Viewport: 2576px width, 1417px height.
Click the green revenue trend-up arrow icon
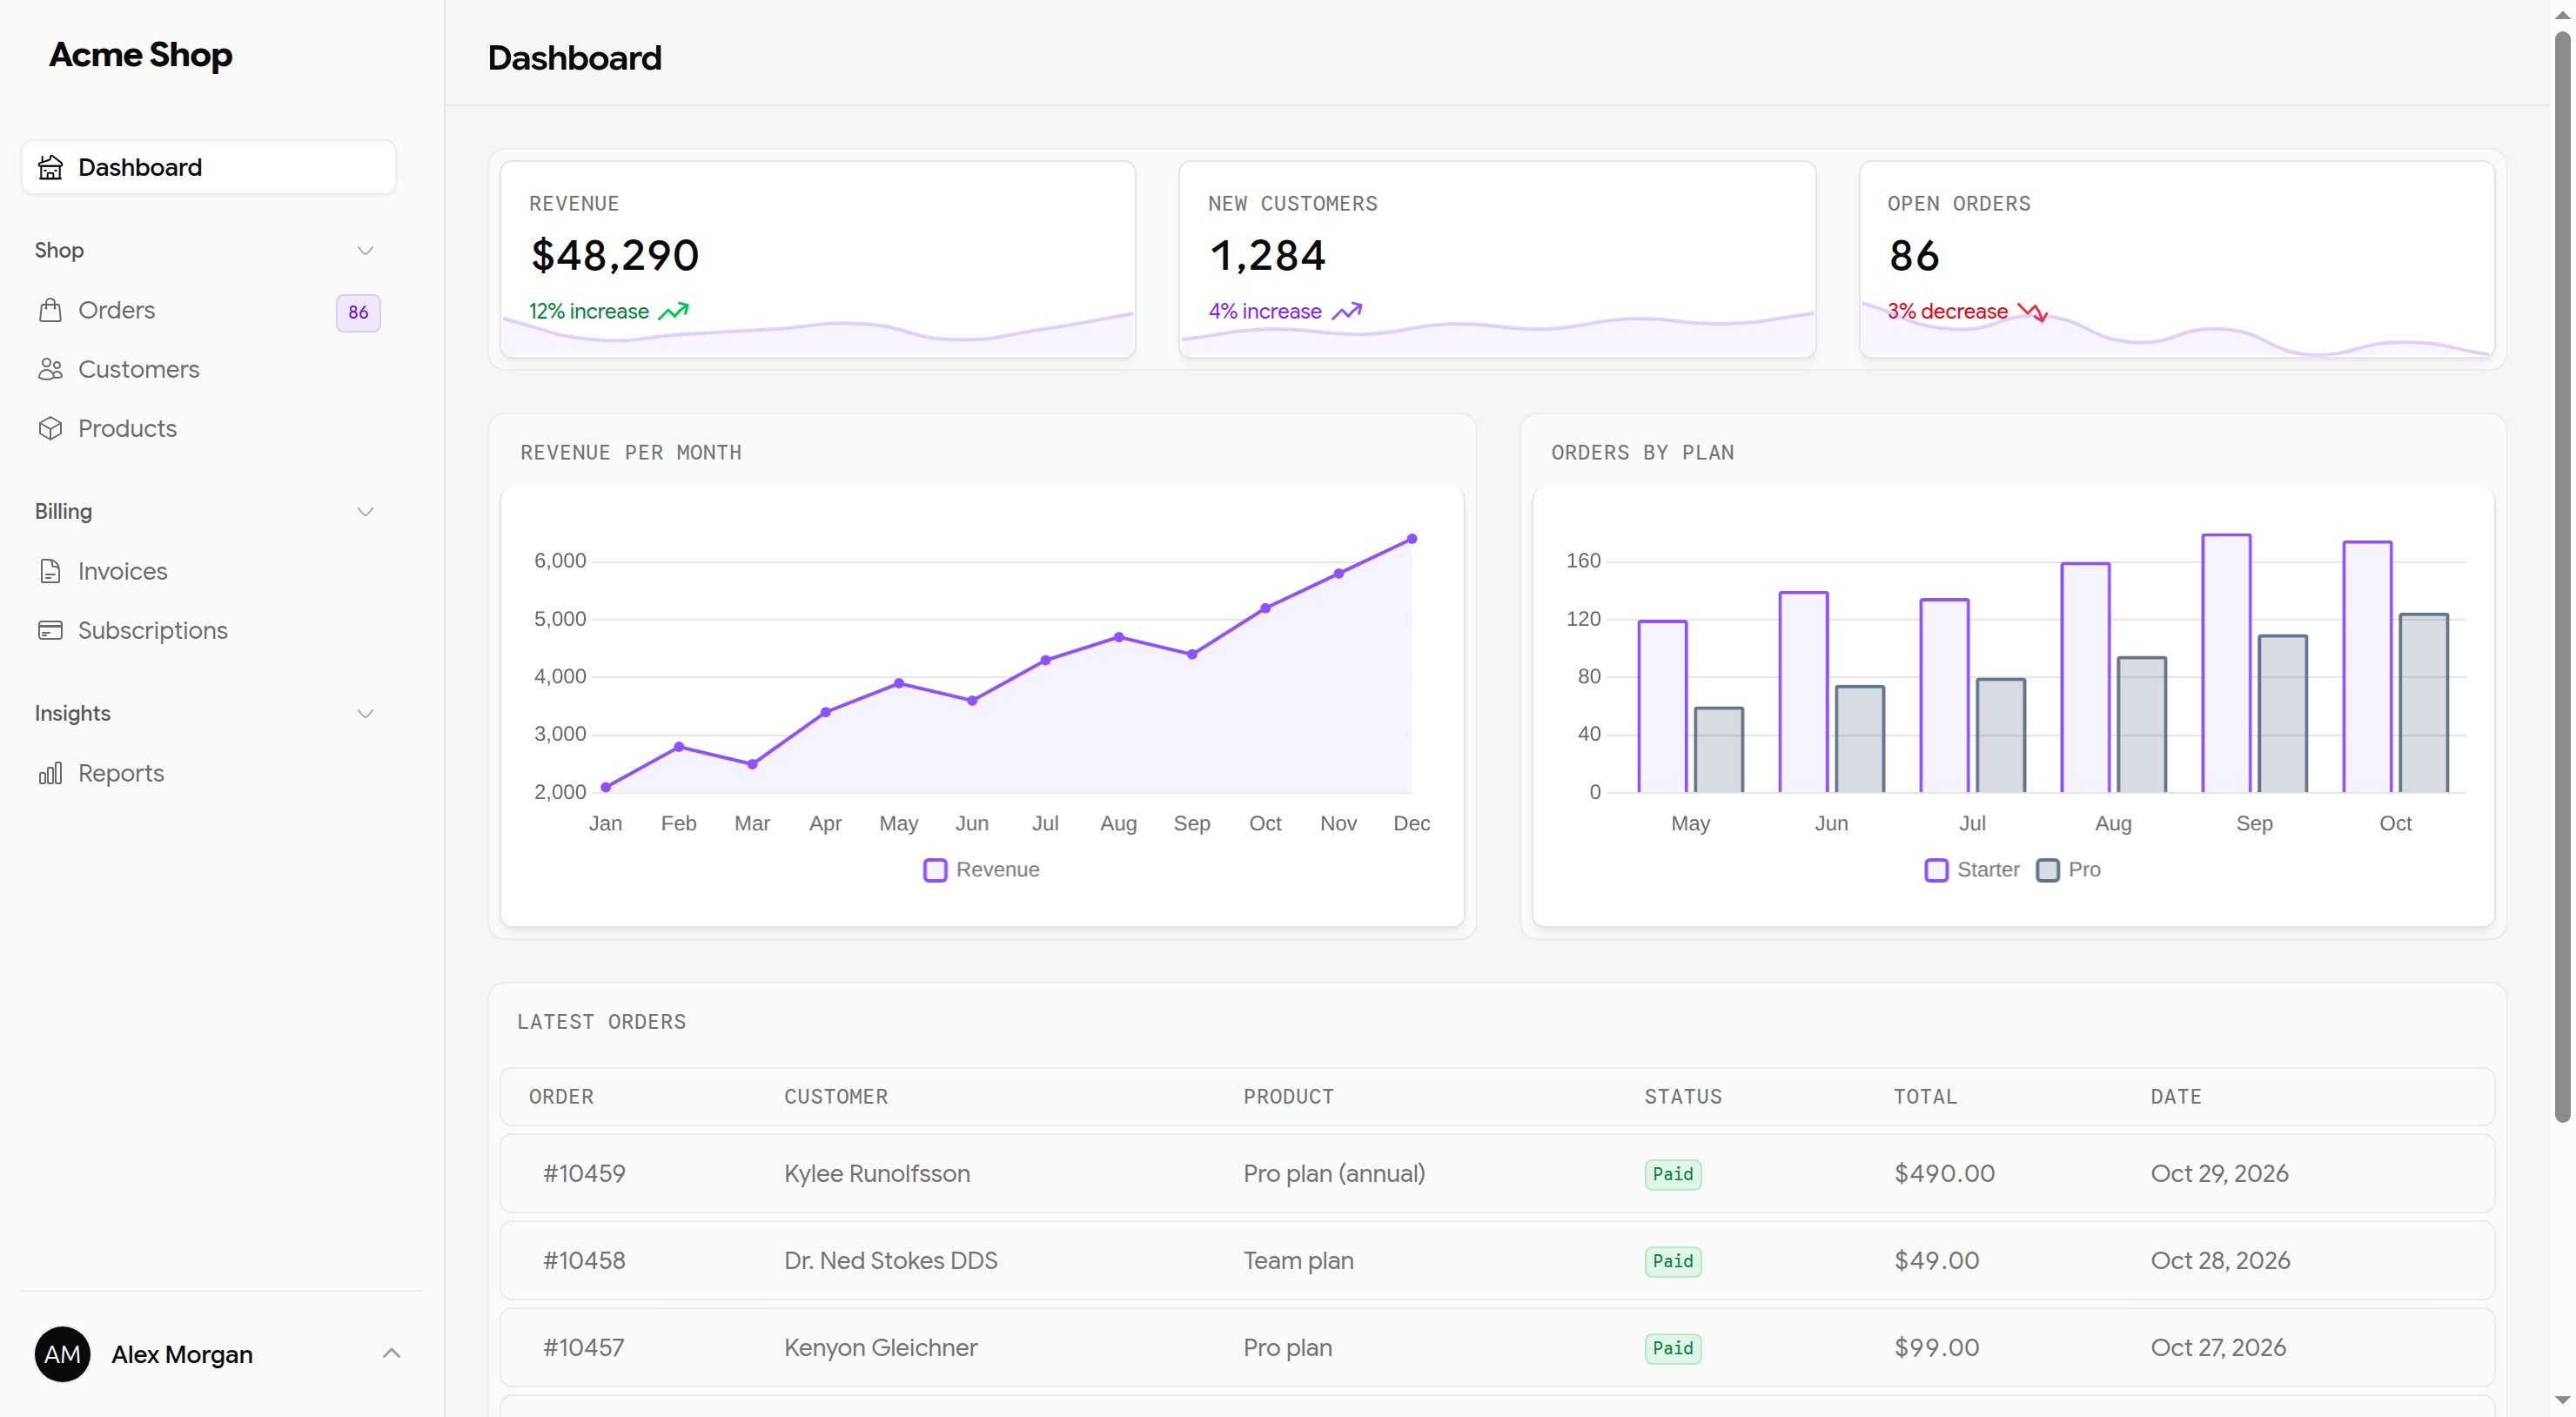coord(674,311)
